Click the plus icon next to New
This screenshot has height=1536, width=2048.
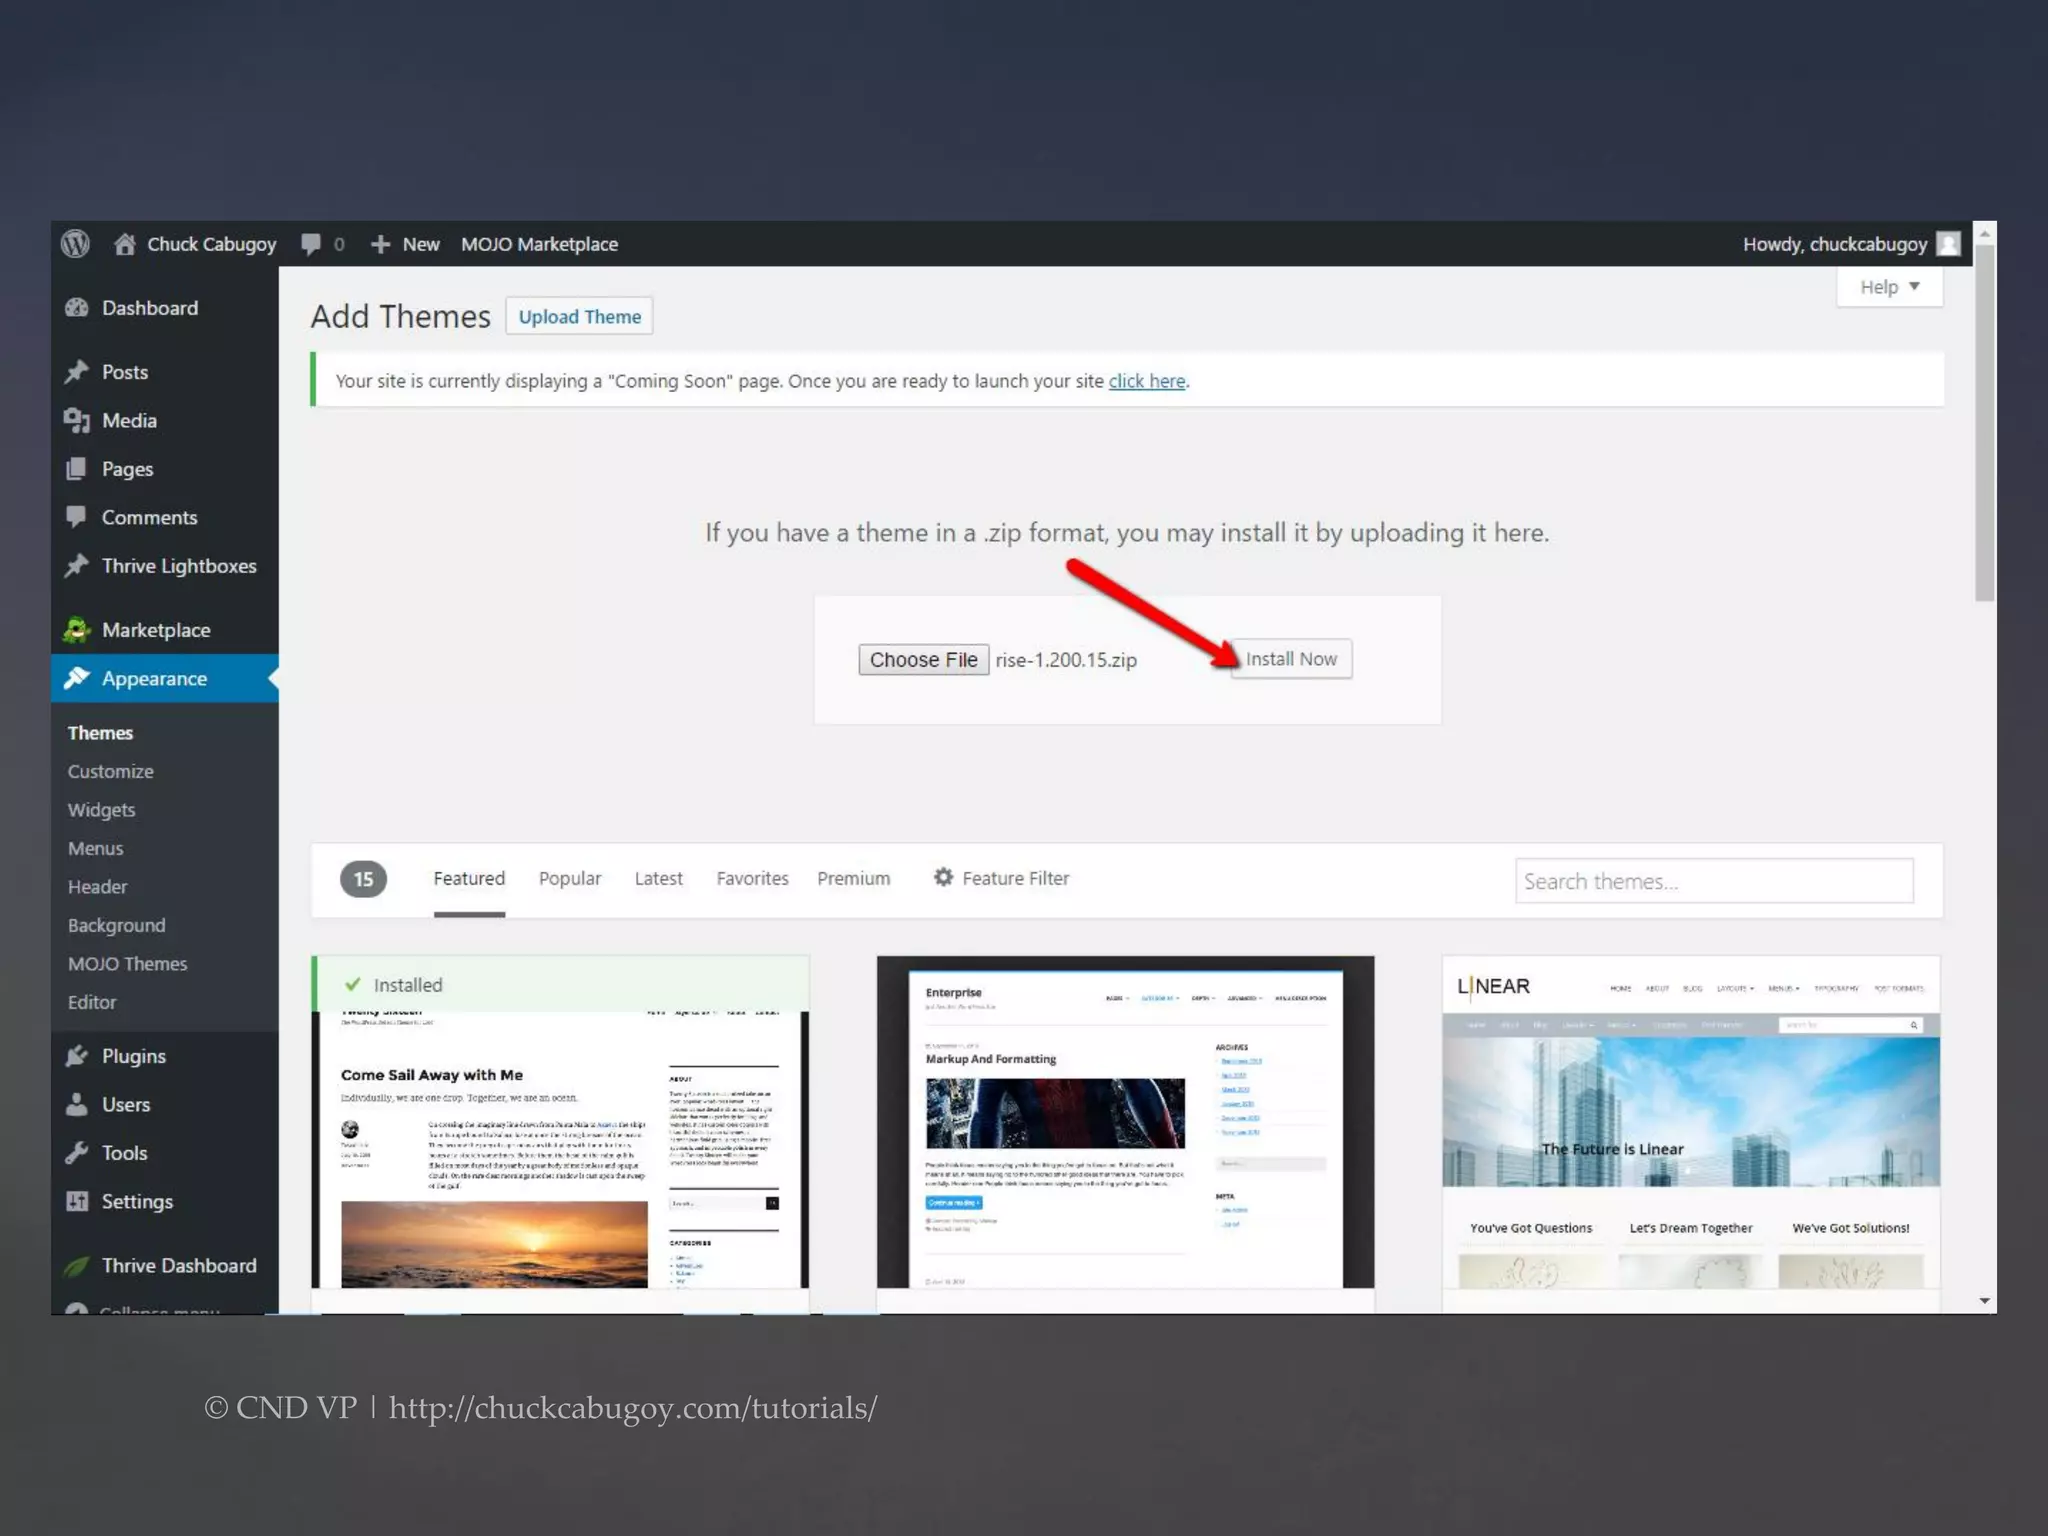pos(380,244)
